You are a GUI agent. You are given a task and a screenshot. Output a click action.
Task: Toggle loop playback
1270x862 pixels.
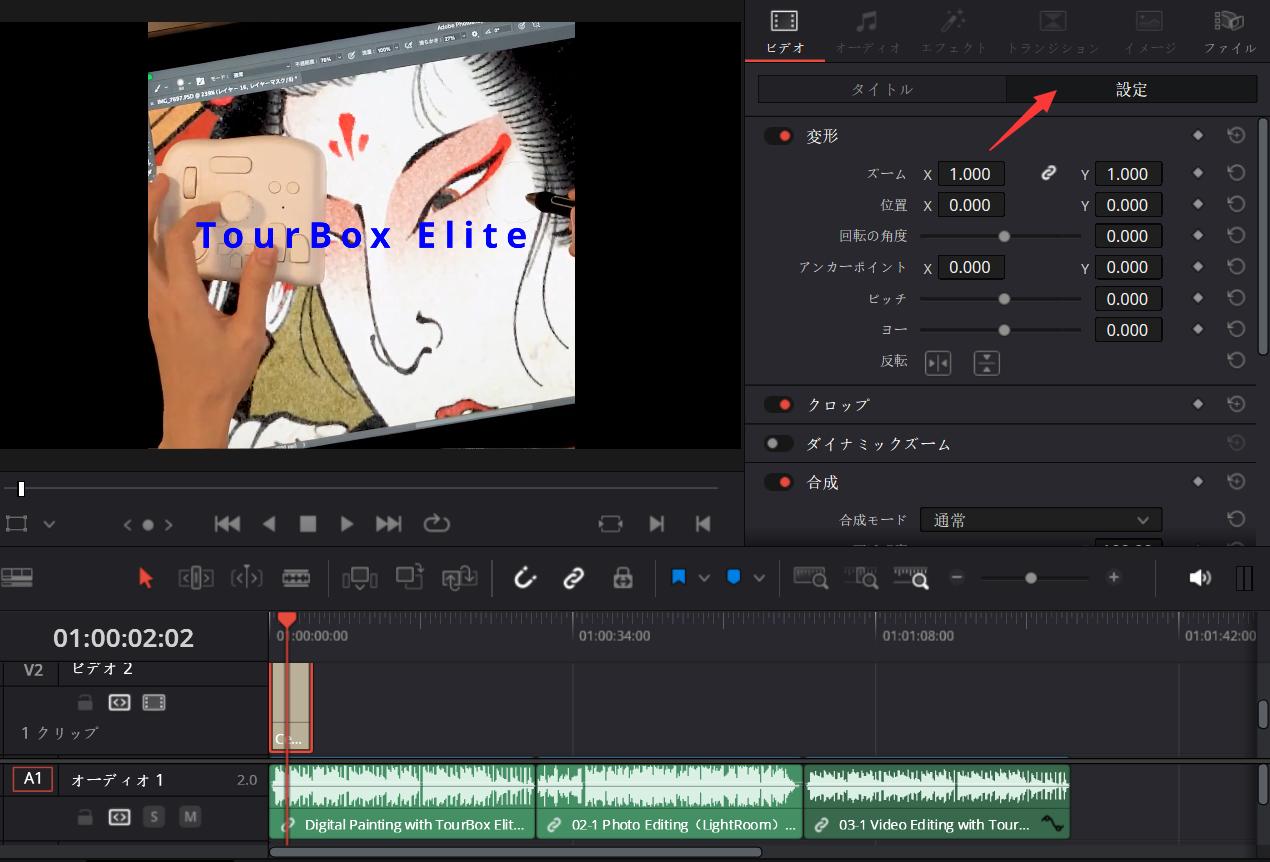[x=437, y=524]
